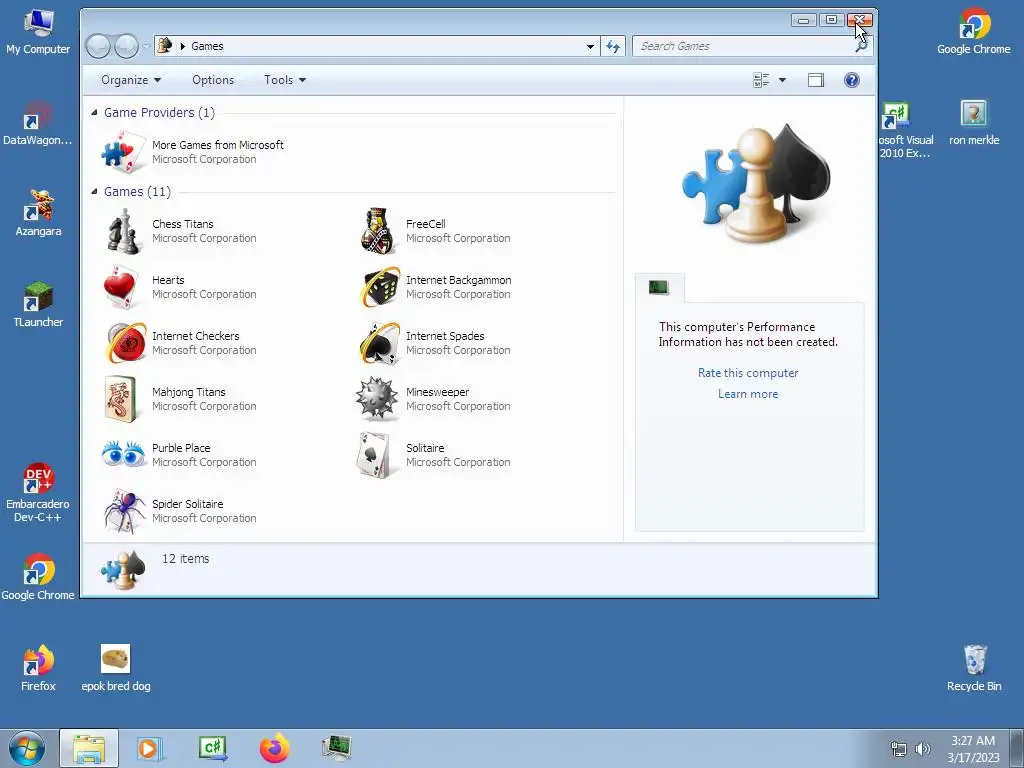
Task: Expand the view options dropdown arrow
Action: point(782,80)
